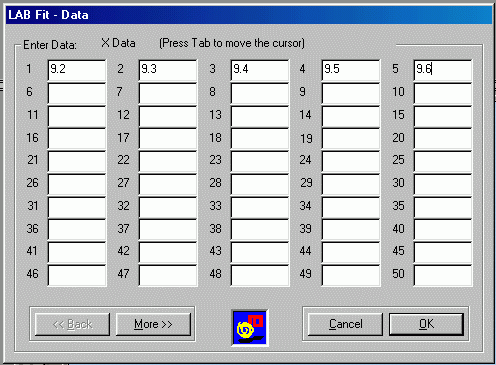This screenshot has height=365, width=496.
Task: Select empty data field number 41
Action: pyautogui.click(x=77, y=252)
